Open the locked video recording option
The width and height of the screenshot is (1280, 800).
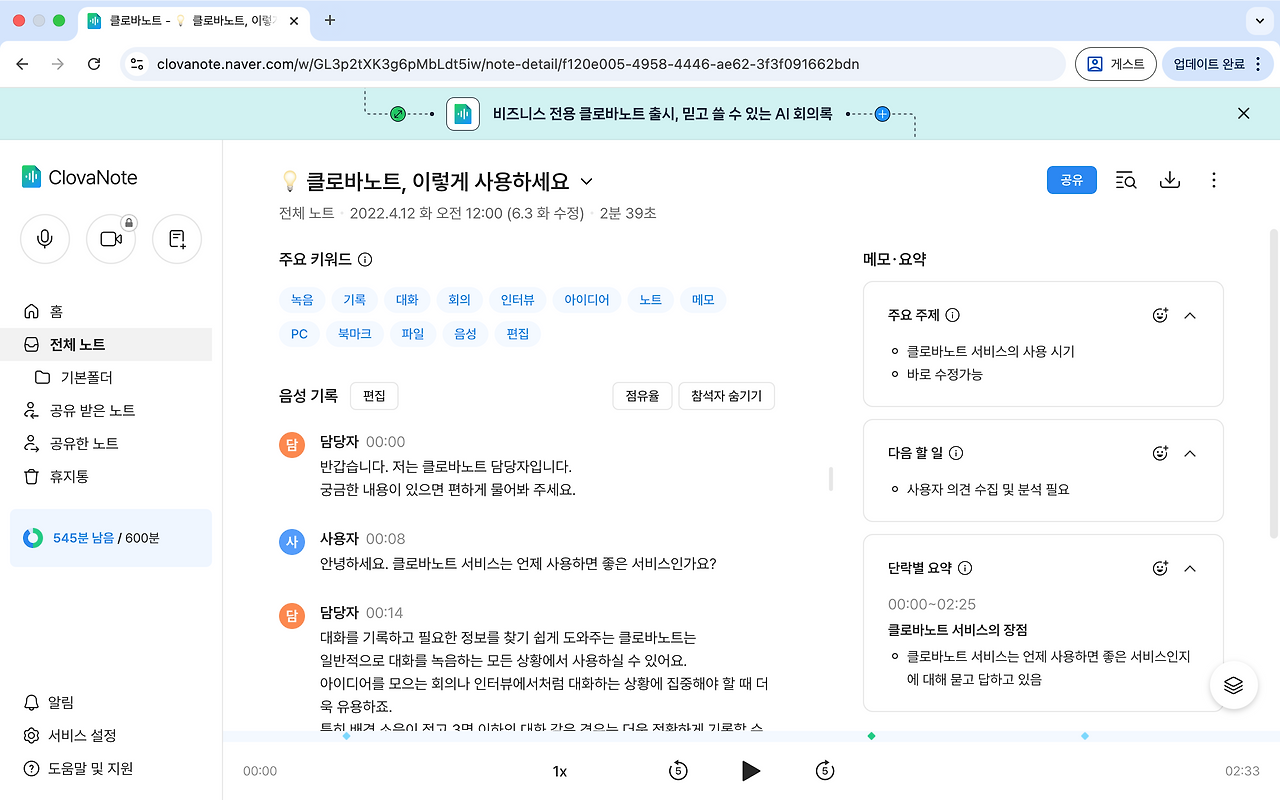(111, 239)
